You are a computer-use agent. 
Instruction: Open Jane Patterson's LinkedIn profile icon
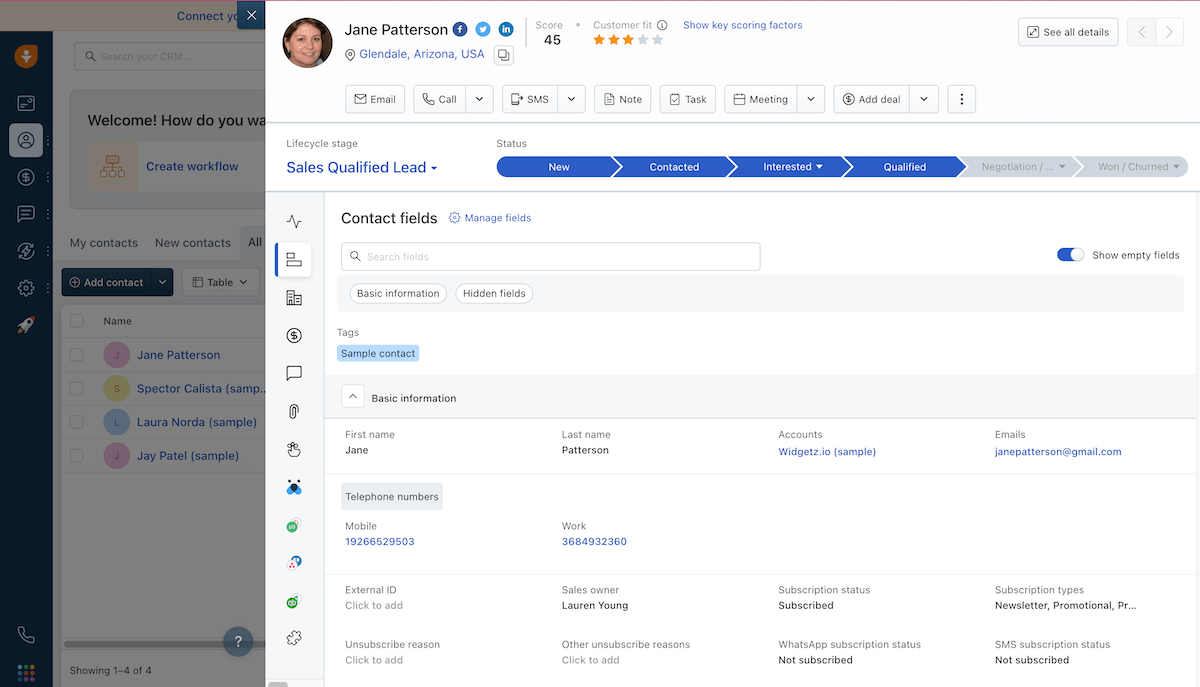(506, 30)
